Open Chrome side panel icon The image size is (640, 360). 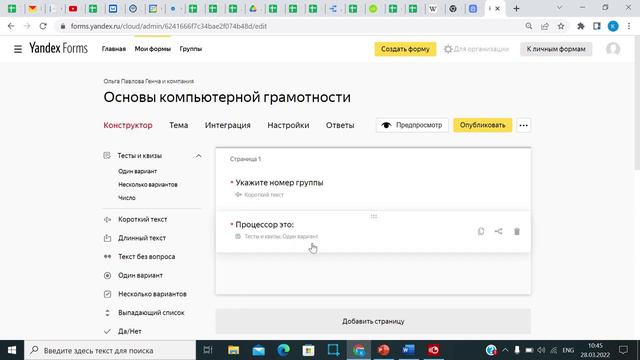(596, 26)
